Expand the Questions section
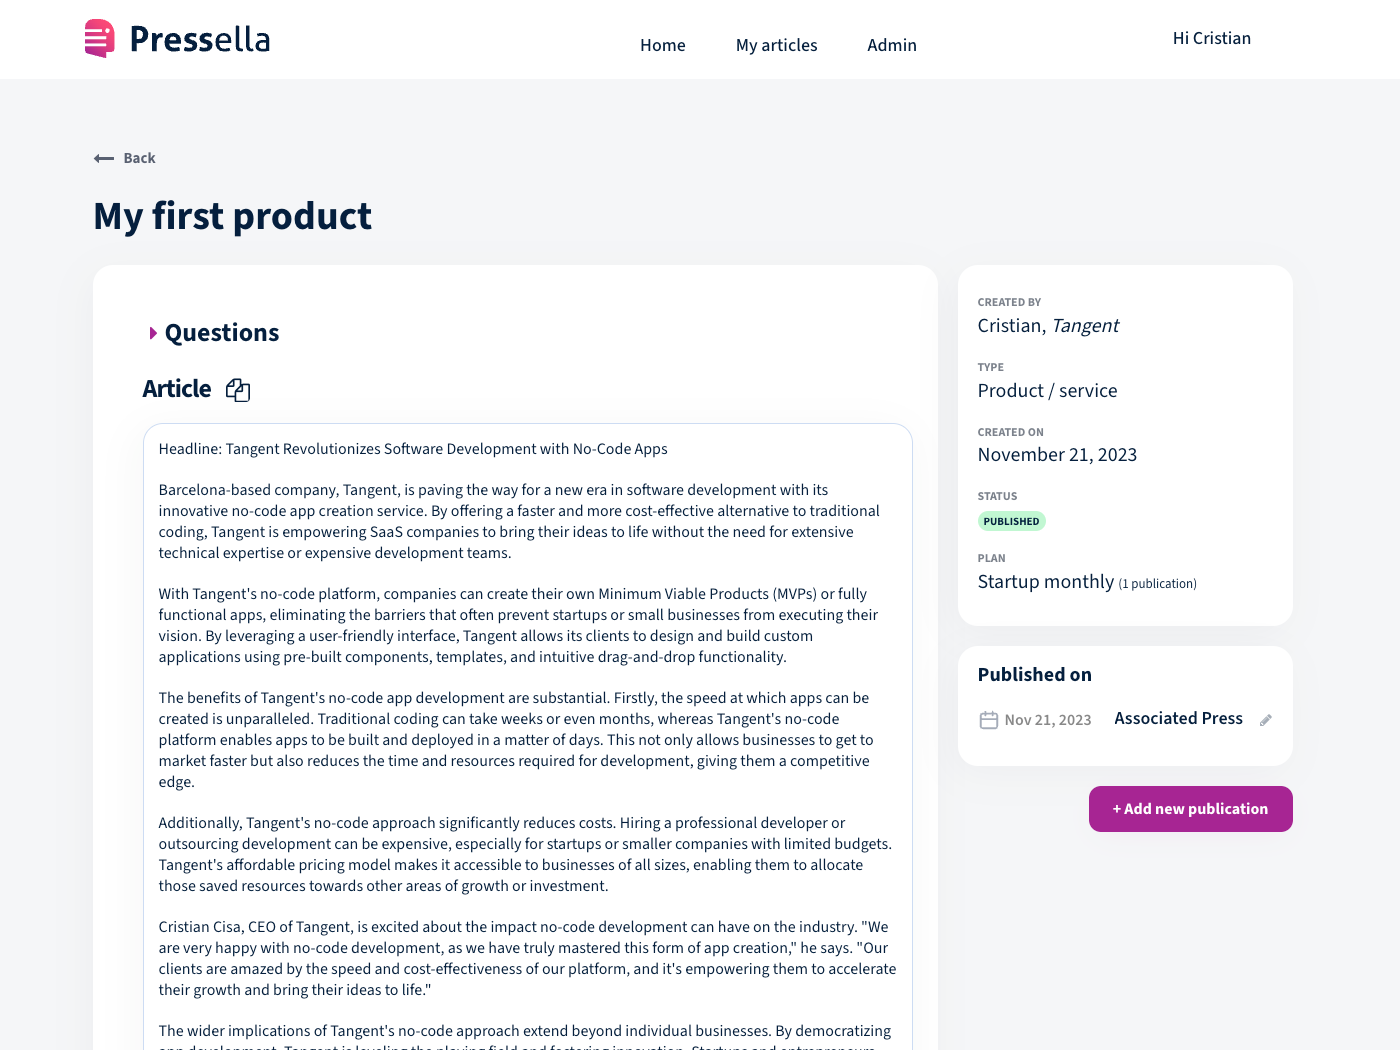1400x1050 pixels. click(153, 333)
